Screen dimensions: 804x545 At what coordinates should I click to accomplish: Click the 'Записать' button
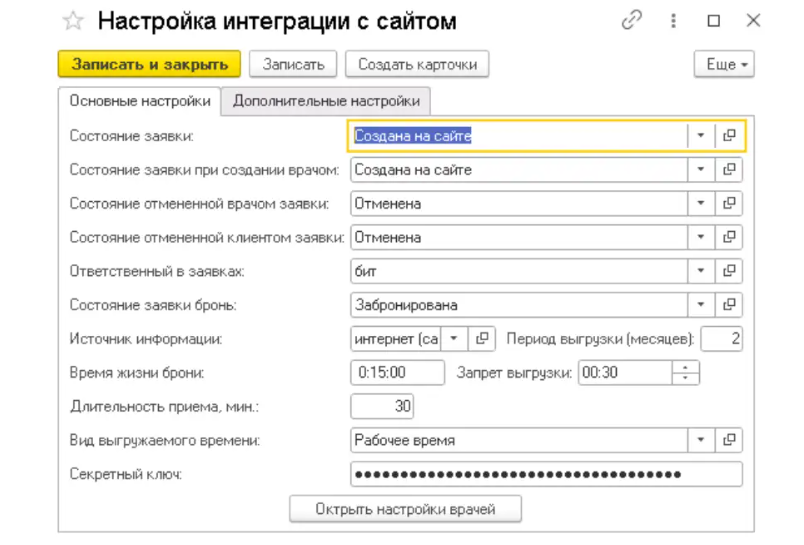[x=293, y=64]
